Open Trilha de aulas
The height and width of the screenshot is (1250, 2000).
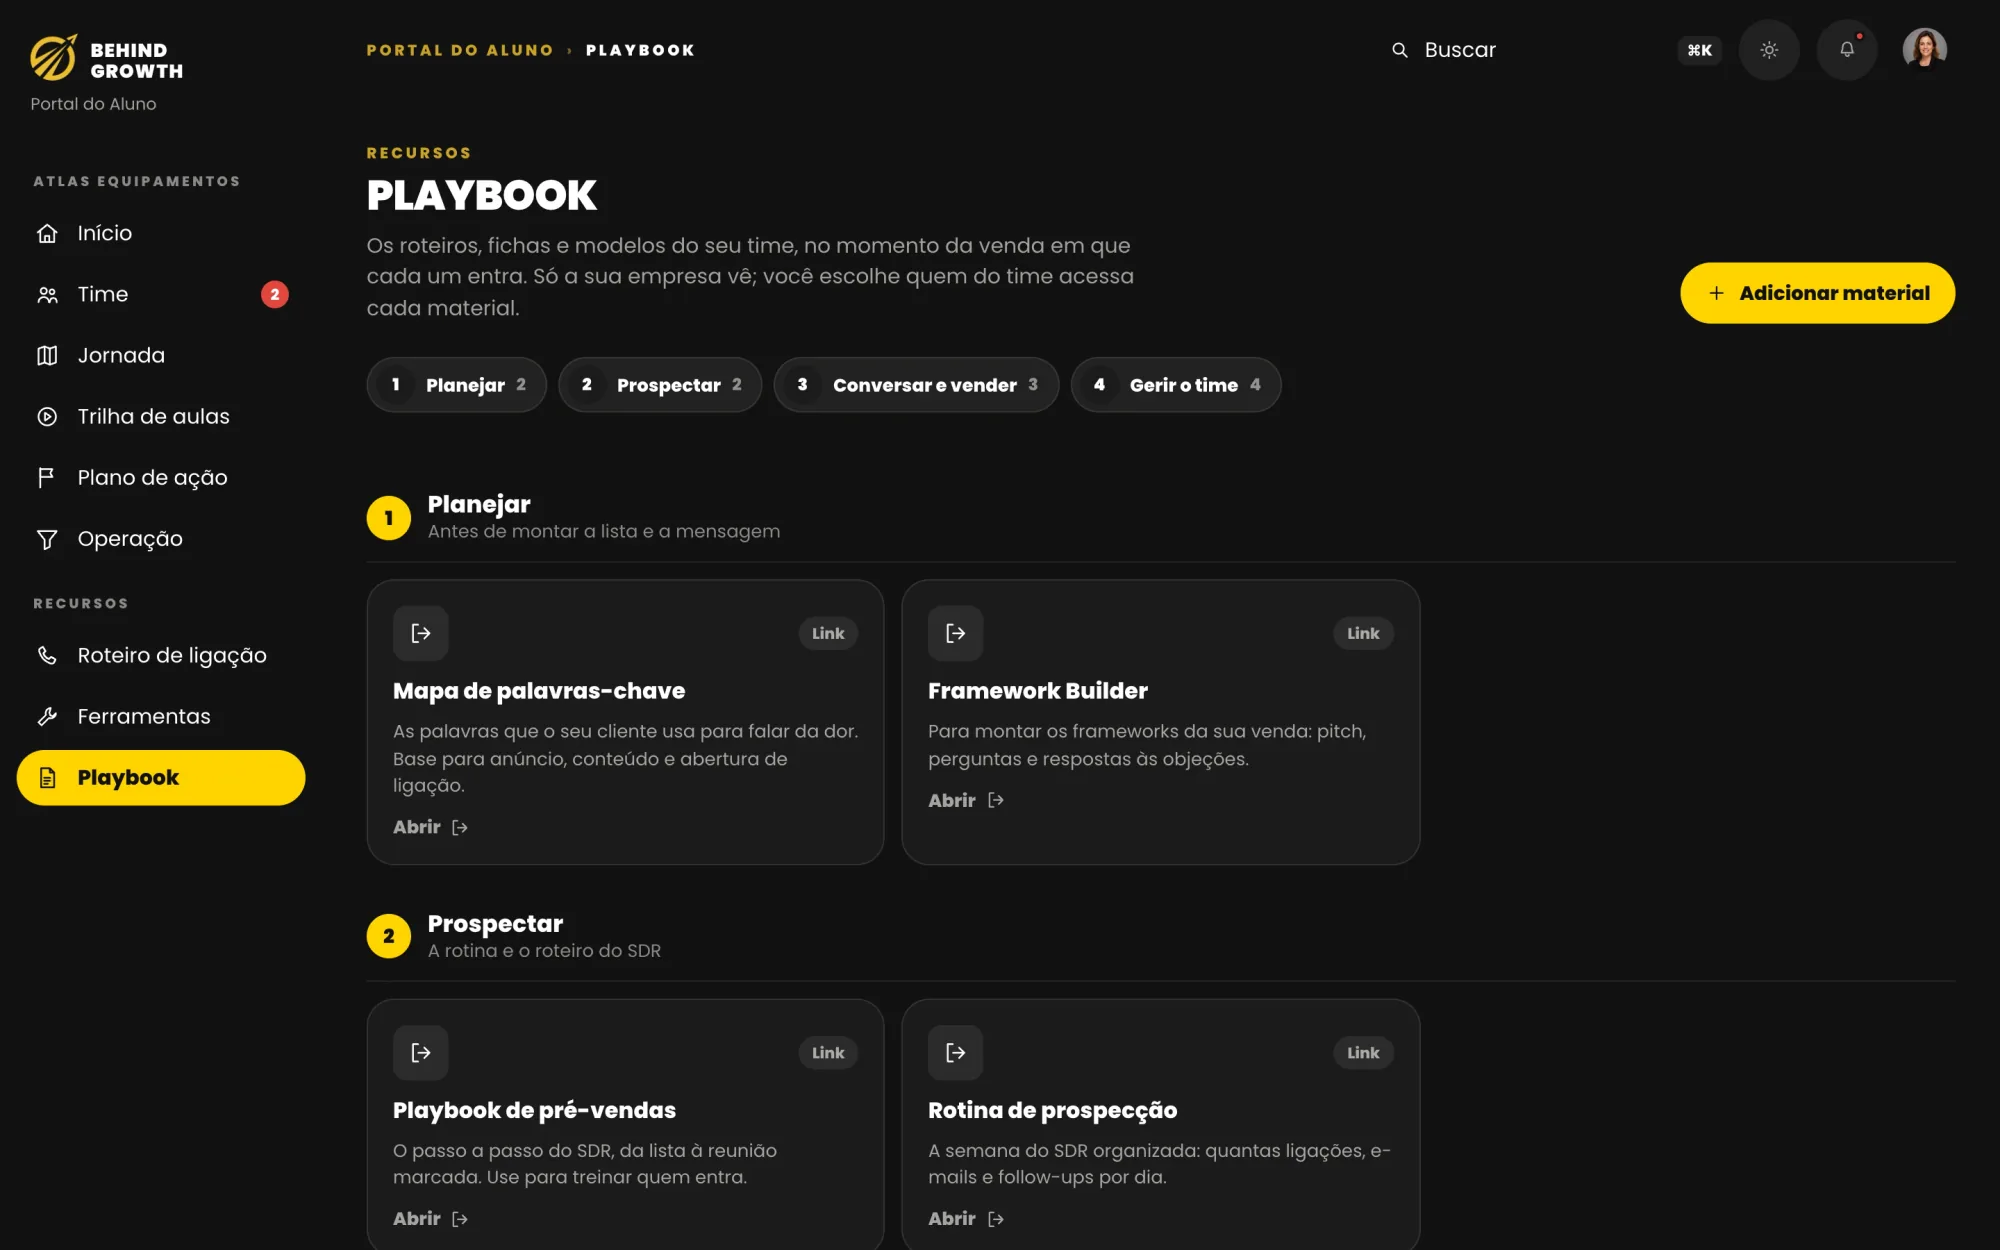[161, 416]
